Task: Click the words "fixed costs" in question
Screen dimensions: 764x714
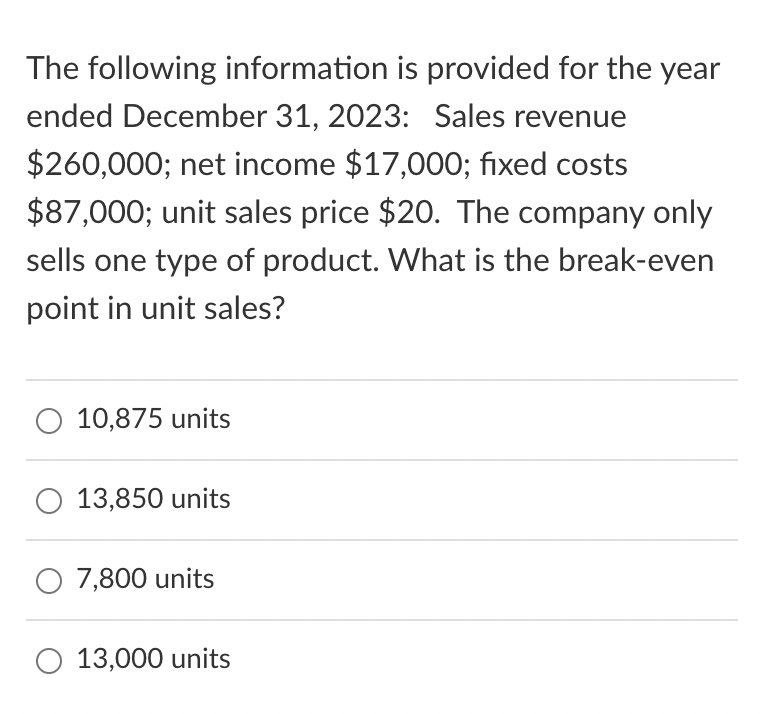Action: (554, 164)
